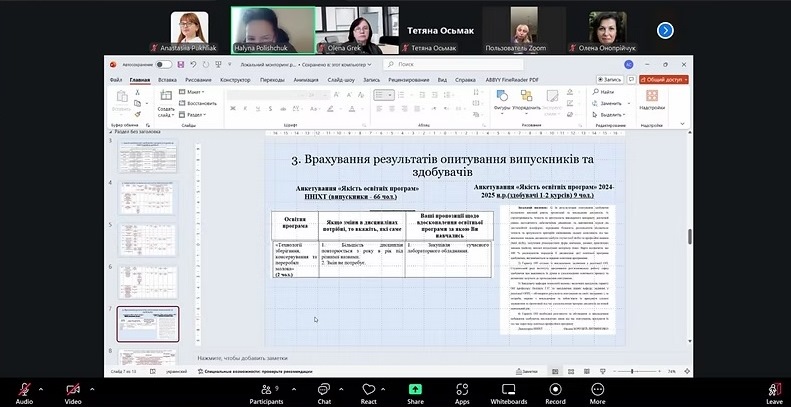Click the React heart icon
Image resolution: width=791 pixels, height=407 pixels.
[x=368, y=388]
